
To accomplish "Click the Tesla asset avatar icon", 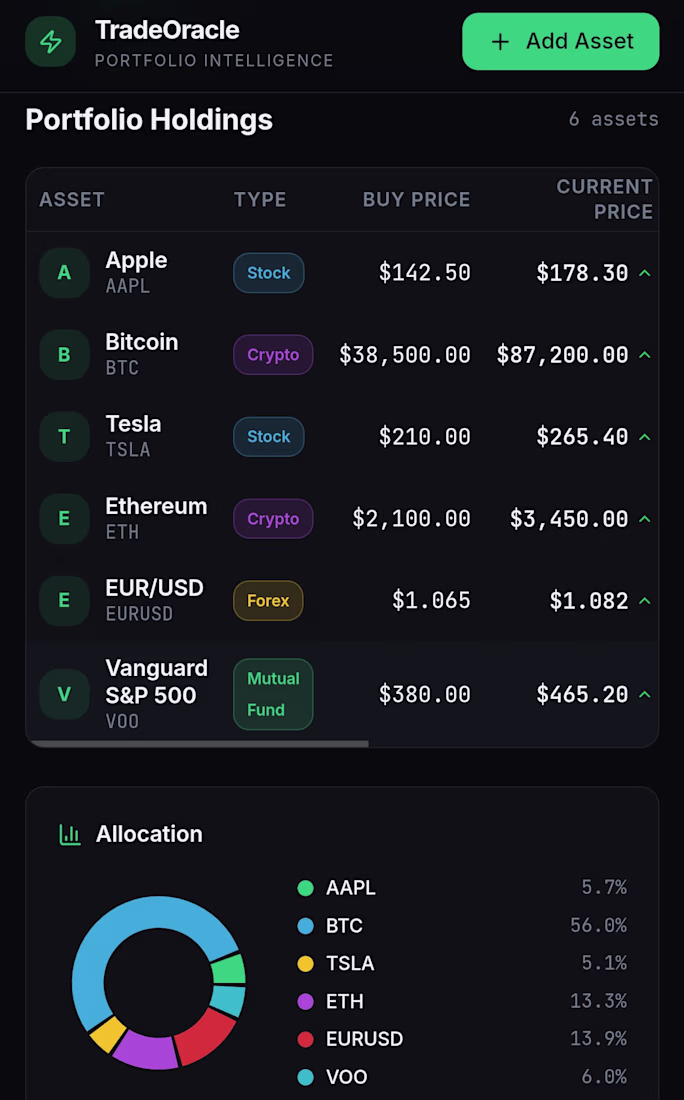I will point(64,437).
